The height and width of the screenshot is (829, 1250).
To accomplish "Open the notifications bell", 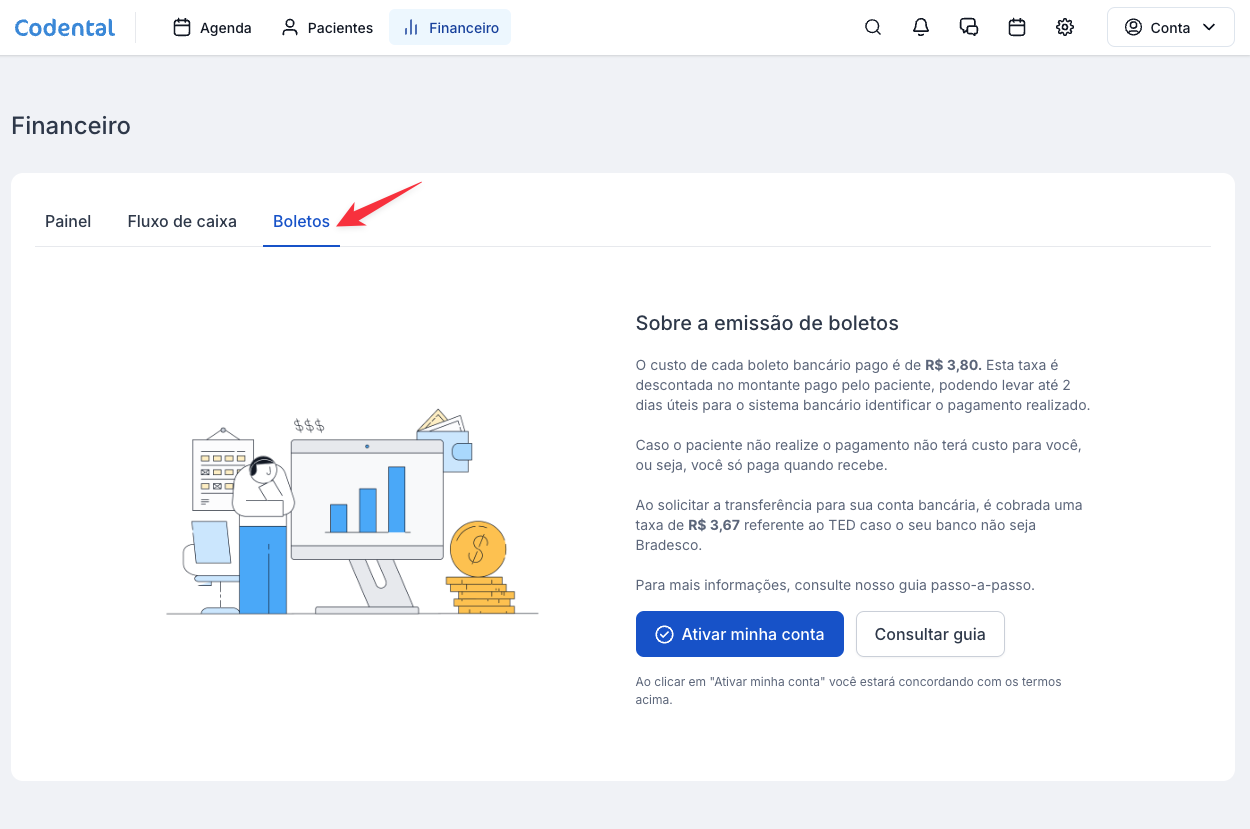I will pos(921,28).
